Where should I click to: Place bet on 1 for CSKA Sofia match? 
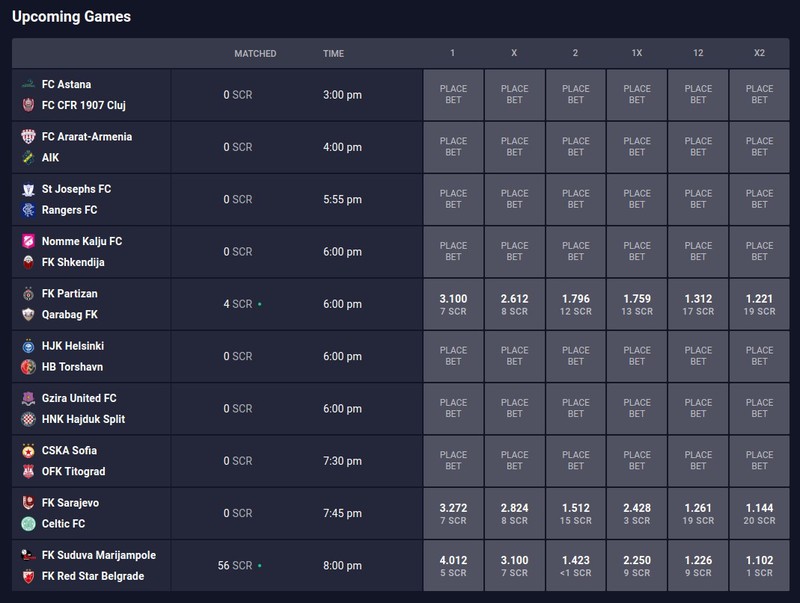(x=453, y=461)
